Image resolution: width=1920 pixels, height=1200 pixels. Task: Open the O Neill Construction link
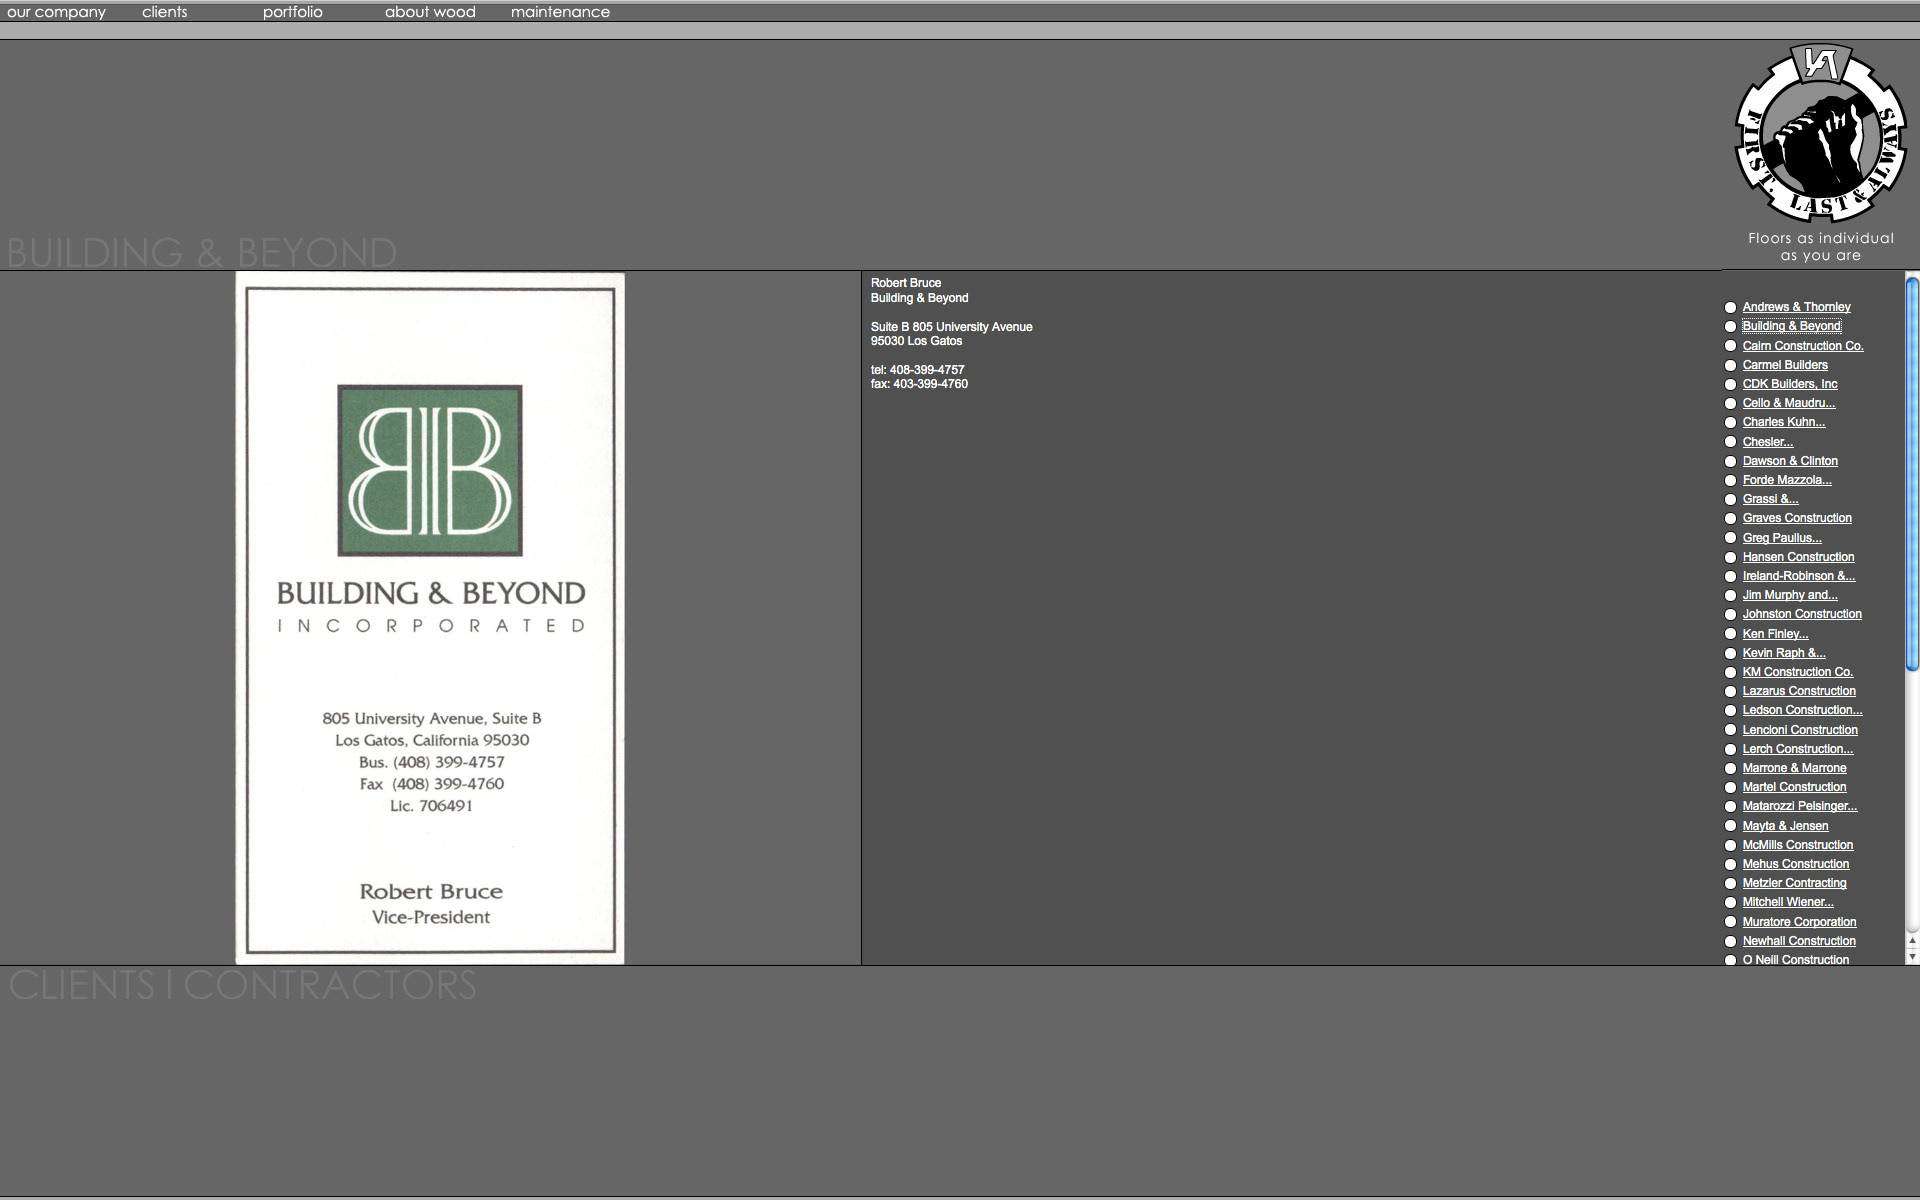1796,960
